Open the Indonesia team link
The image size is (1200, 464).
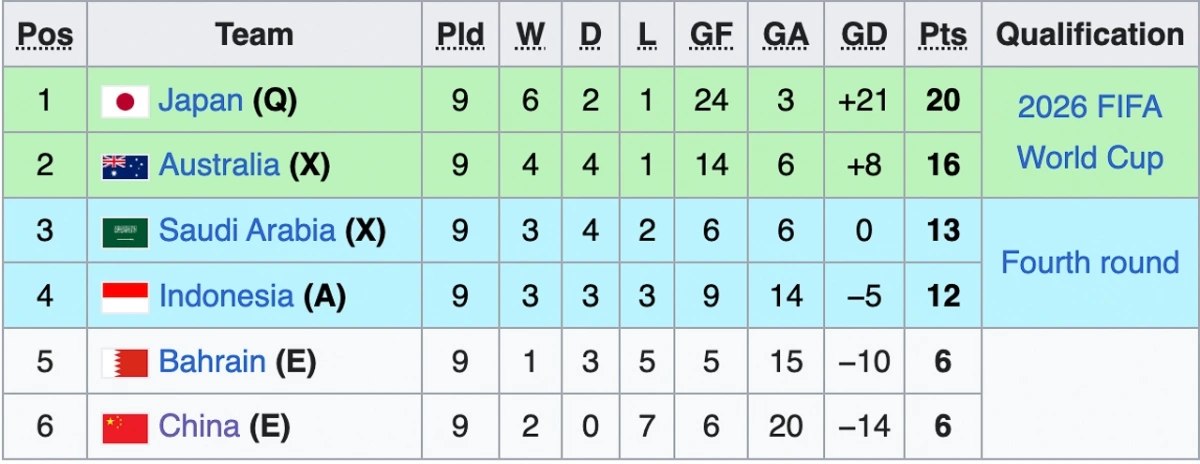pos(226,296)
